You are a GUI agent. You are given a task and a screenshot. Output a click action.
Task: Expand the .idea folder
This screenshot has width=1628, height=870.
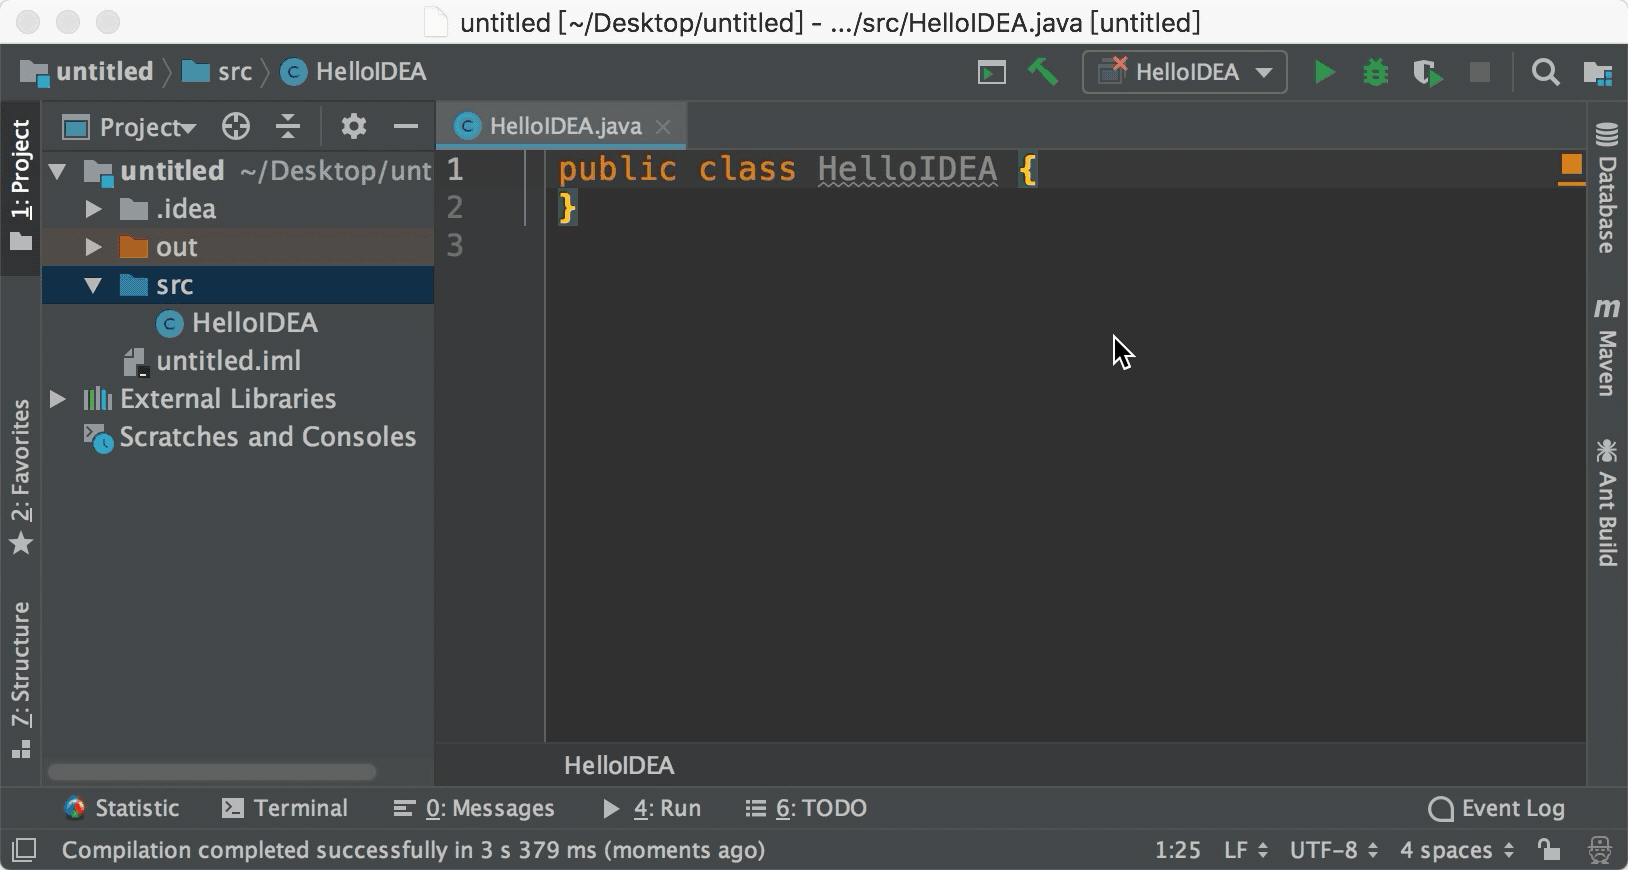pyautogui.click(x=94, y=209)
